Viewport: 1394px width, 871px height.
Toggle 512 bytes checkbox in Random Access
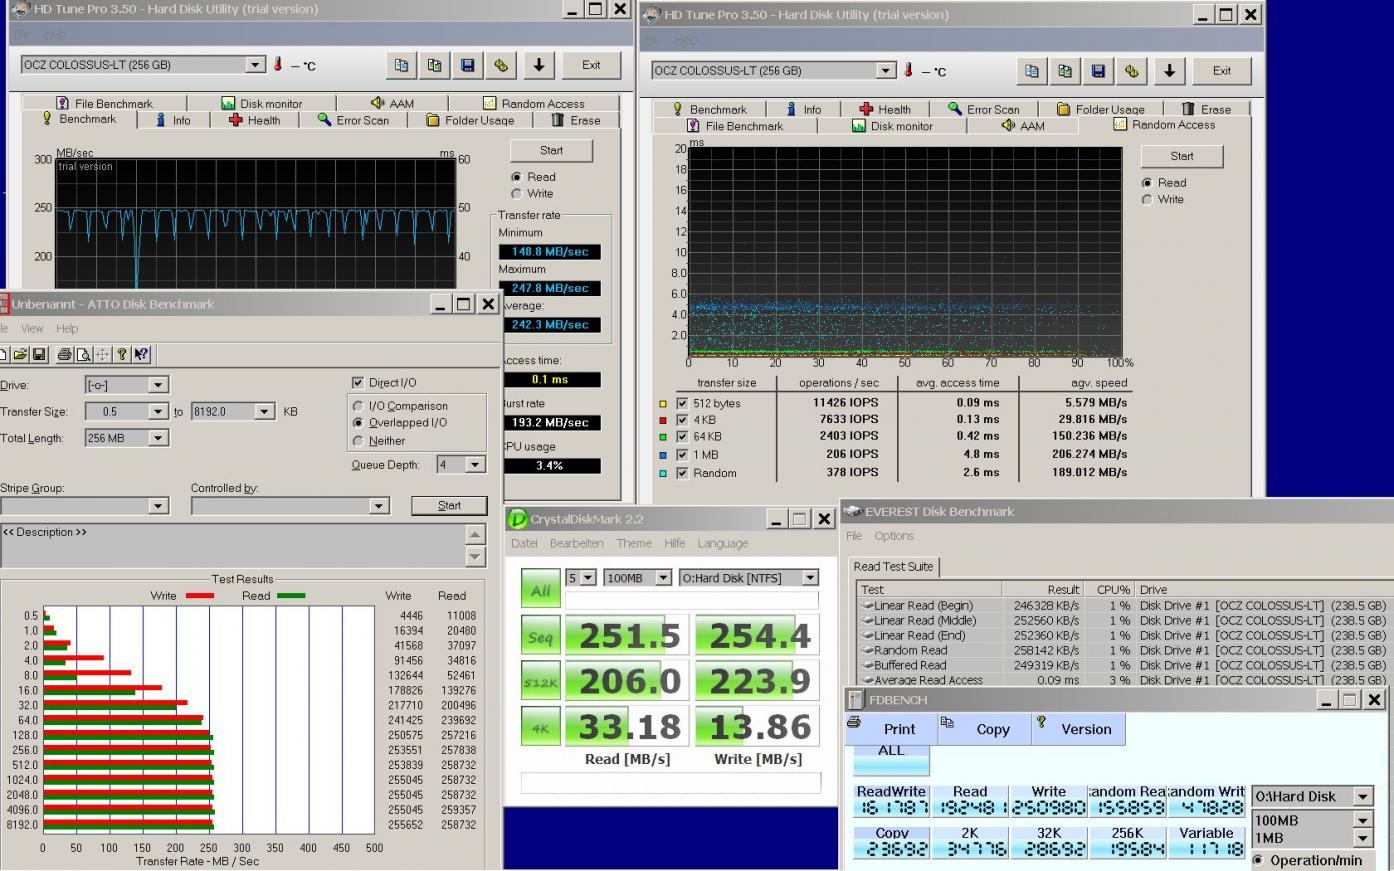682,403
